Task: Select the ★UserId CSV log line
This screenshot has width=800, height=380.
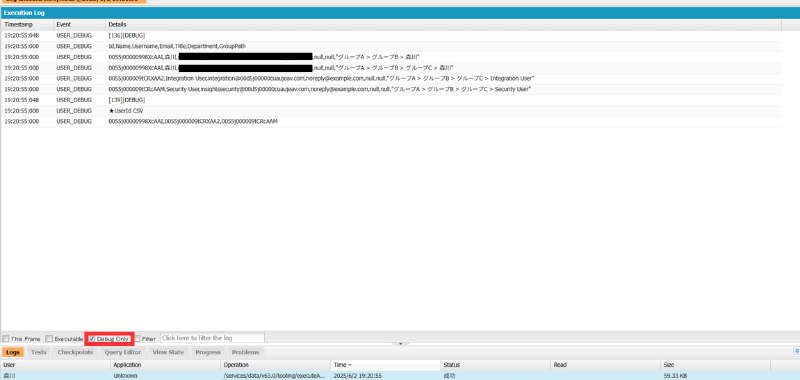Action: [x=391, y=111]
